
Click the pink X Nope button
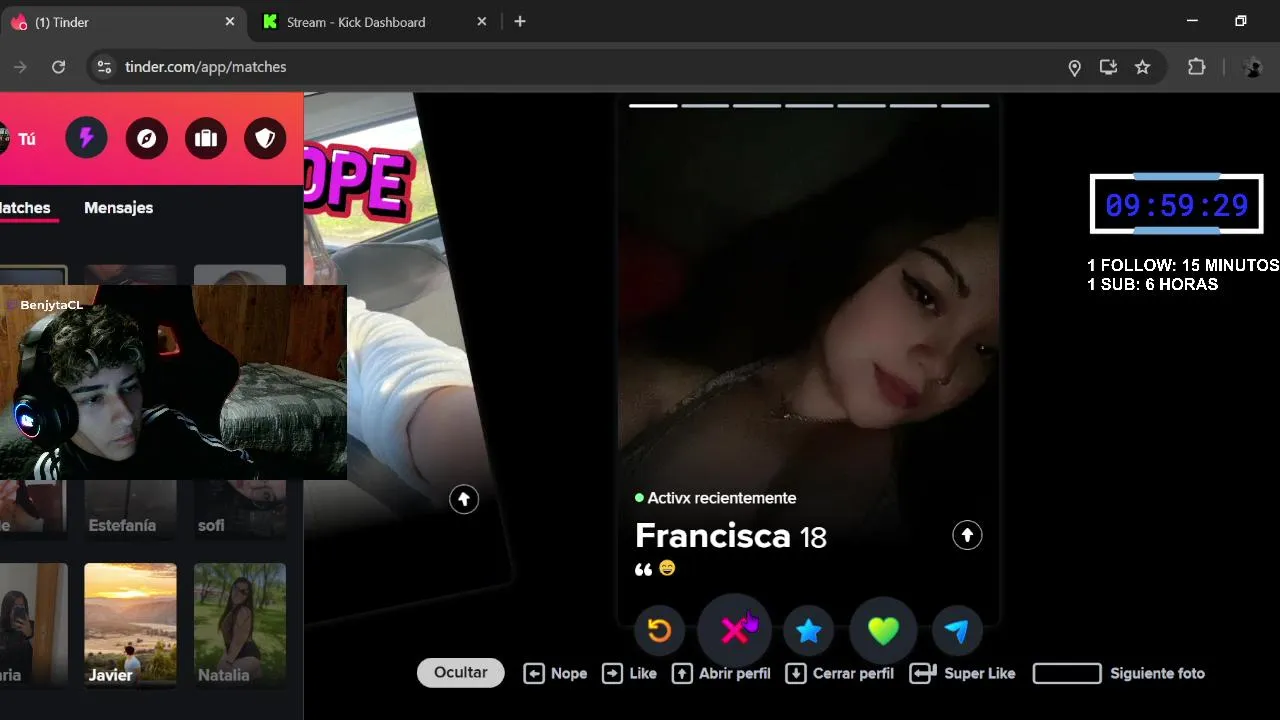pos(734,630)
